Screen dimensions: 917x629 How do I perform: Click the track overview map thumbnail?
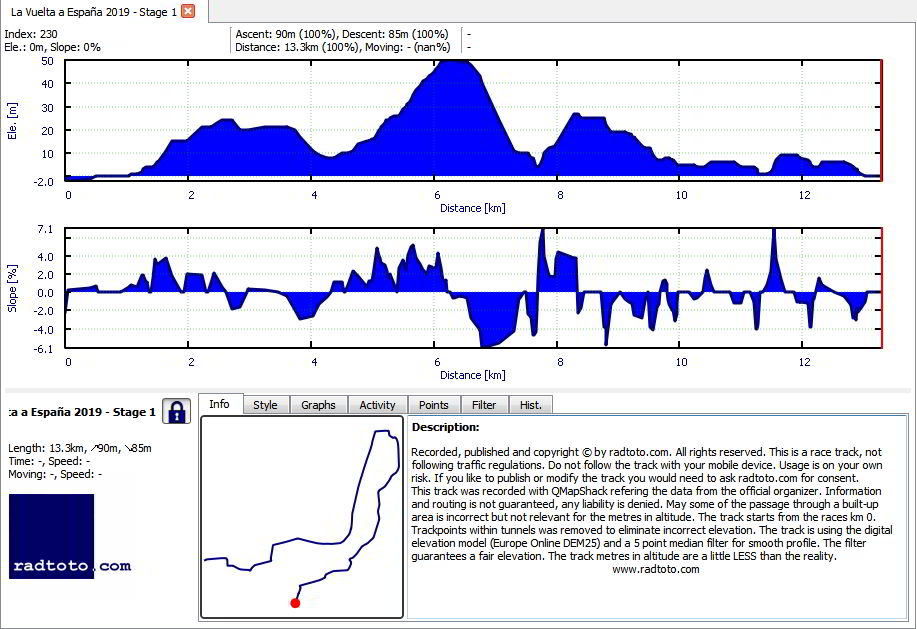coord(302,517)
